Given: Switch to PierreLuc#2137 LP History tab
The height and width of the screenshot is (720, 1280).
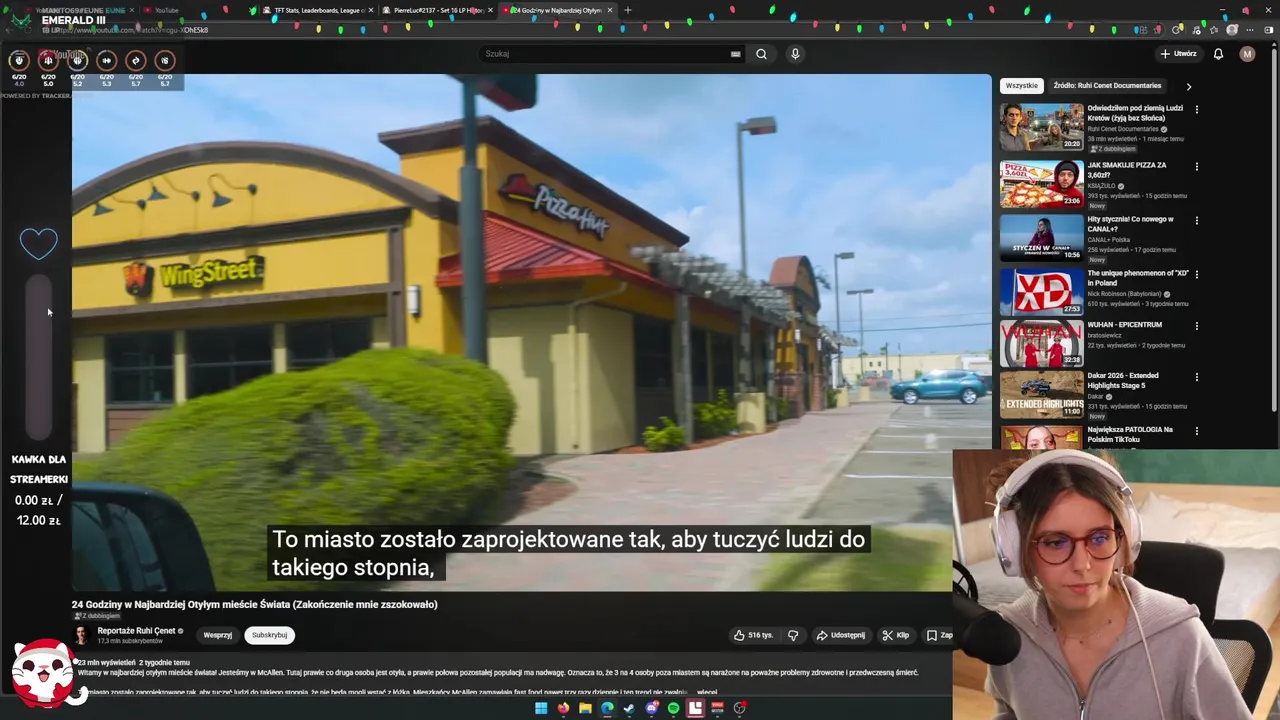Looking at the screenshot, I should pyautogui.click(x=438, y=10).
